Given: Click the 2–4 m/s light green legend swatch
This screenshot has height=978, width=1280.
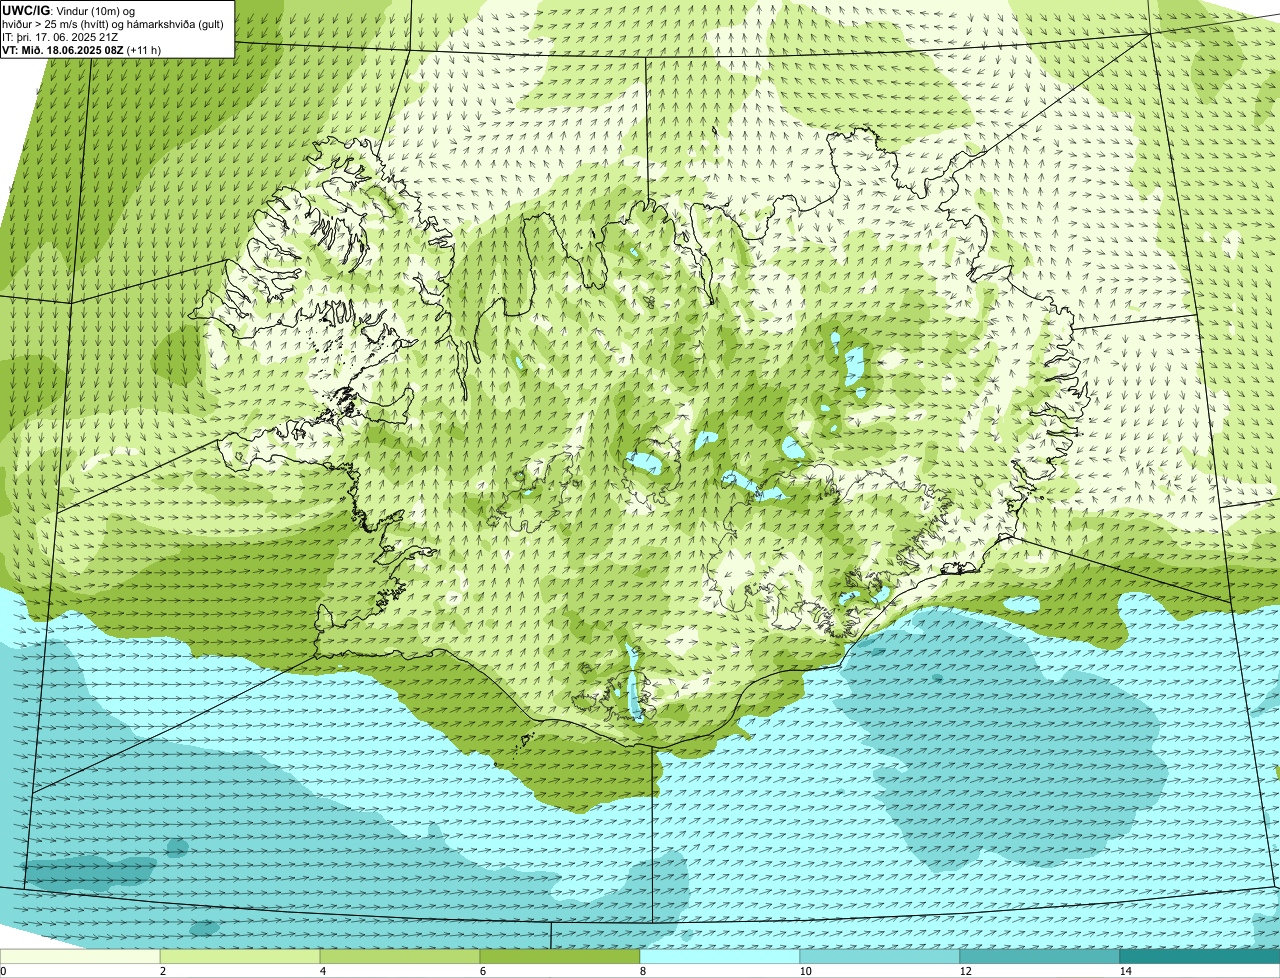Looking at the screenshot, I should pyautogui.click(x=240, y=956).
